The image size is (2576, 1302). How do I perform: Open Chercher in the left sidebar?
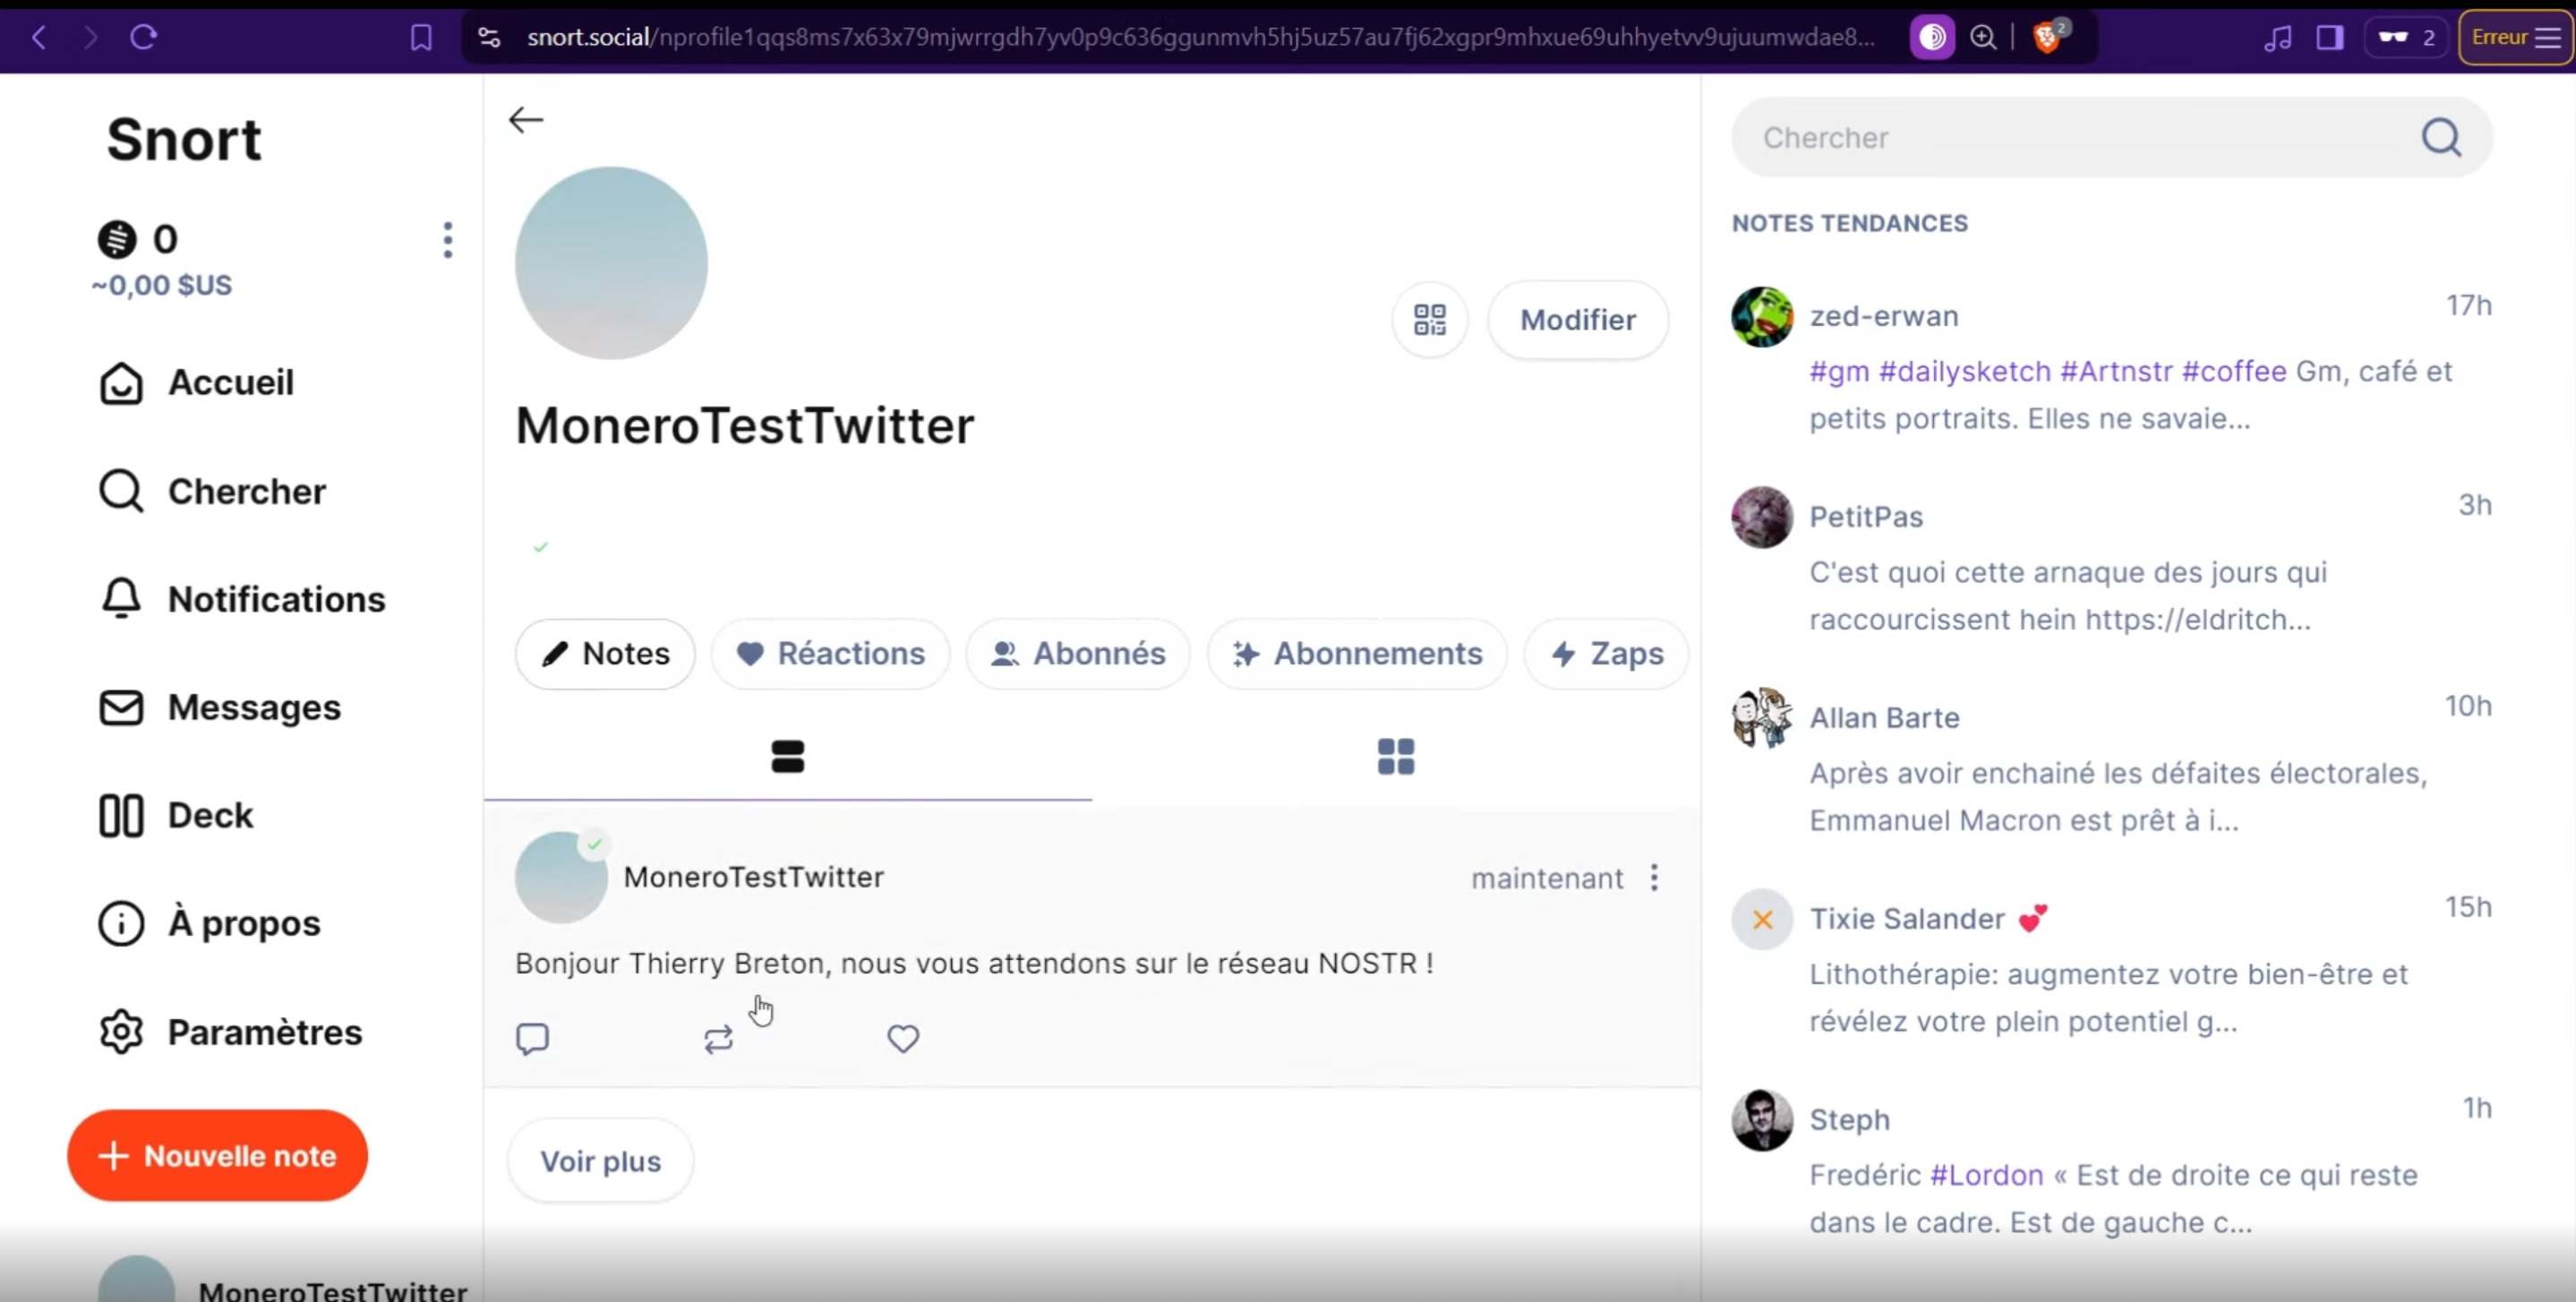pos(212,491)
